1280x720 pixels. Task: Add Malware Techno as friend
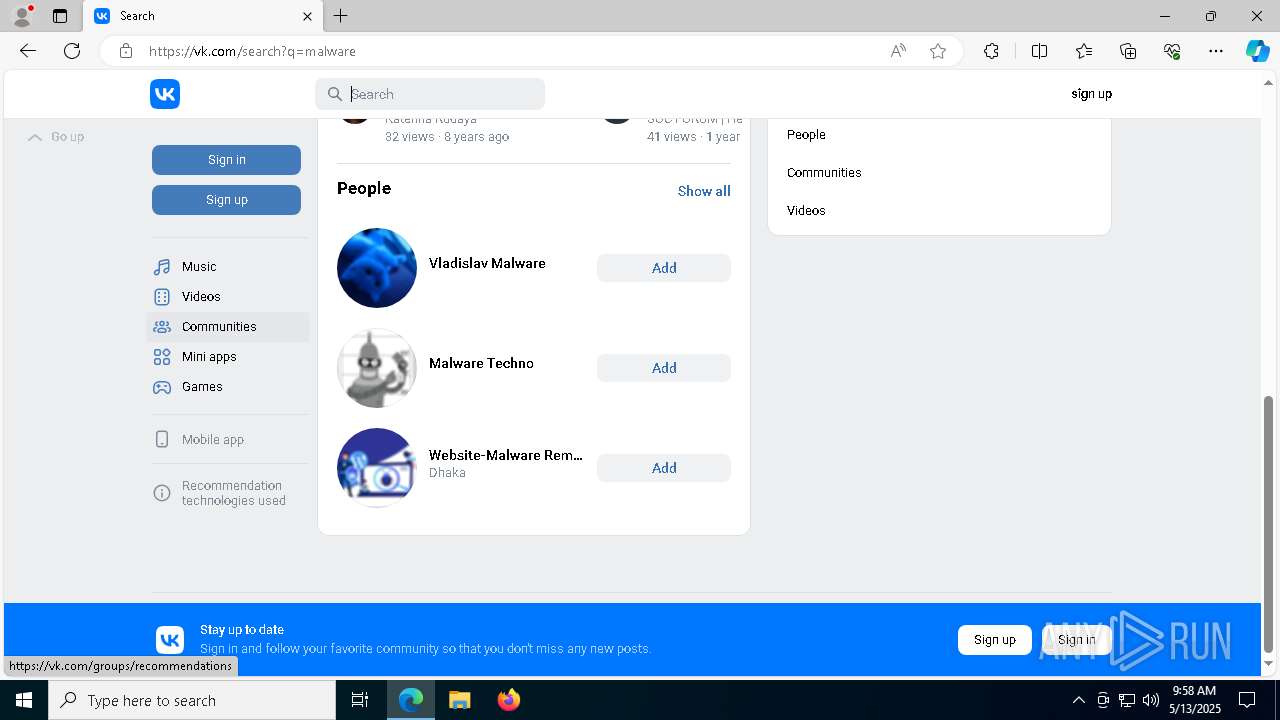click(x=664, y=368)
